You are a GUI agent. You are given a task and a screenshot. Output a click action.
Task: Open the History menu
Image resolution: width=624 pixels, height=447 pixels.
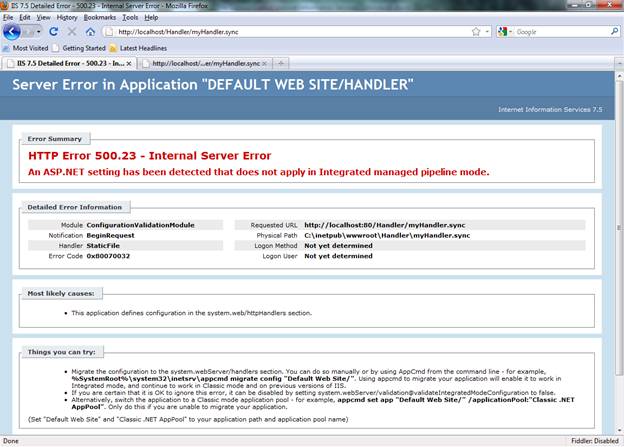[67, 18]
